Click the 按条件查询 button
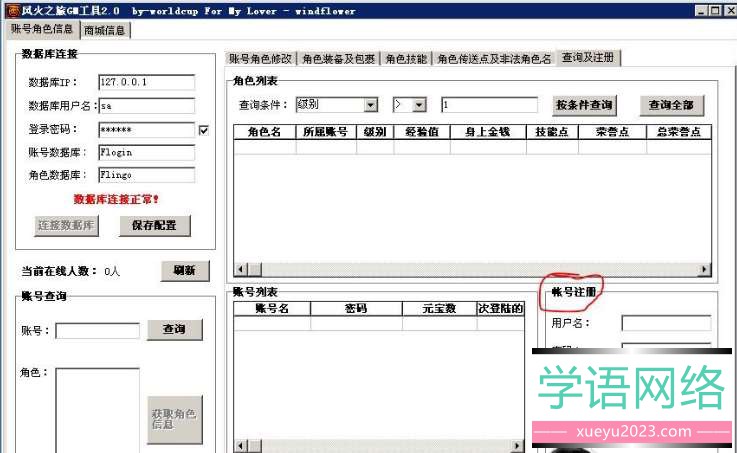The height and width of the screenshot is (453, 737). [584, 105]
